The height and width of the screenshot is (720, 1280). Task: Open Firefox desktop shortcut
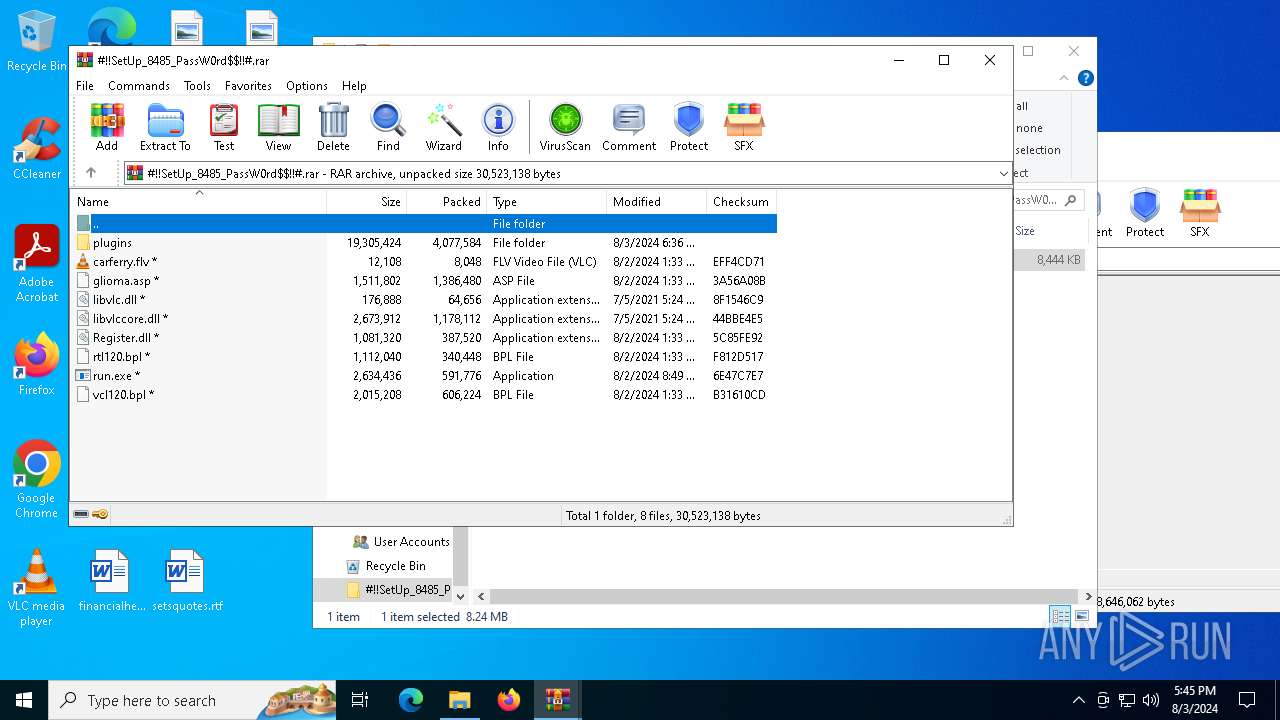pyautogui.click(x=37, y=364)
